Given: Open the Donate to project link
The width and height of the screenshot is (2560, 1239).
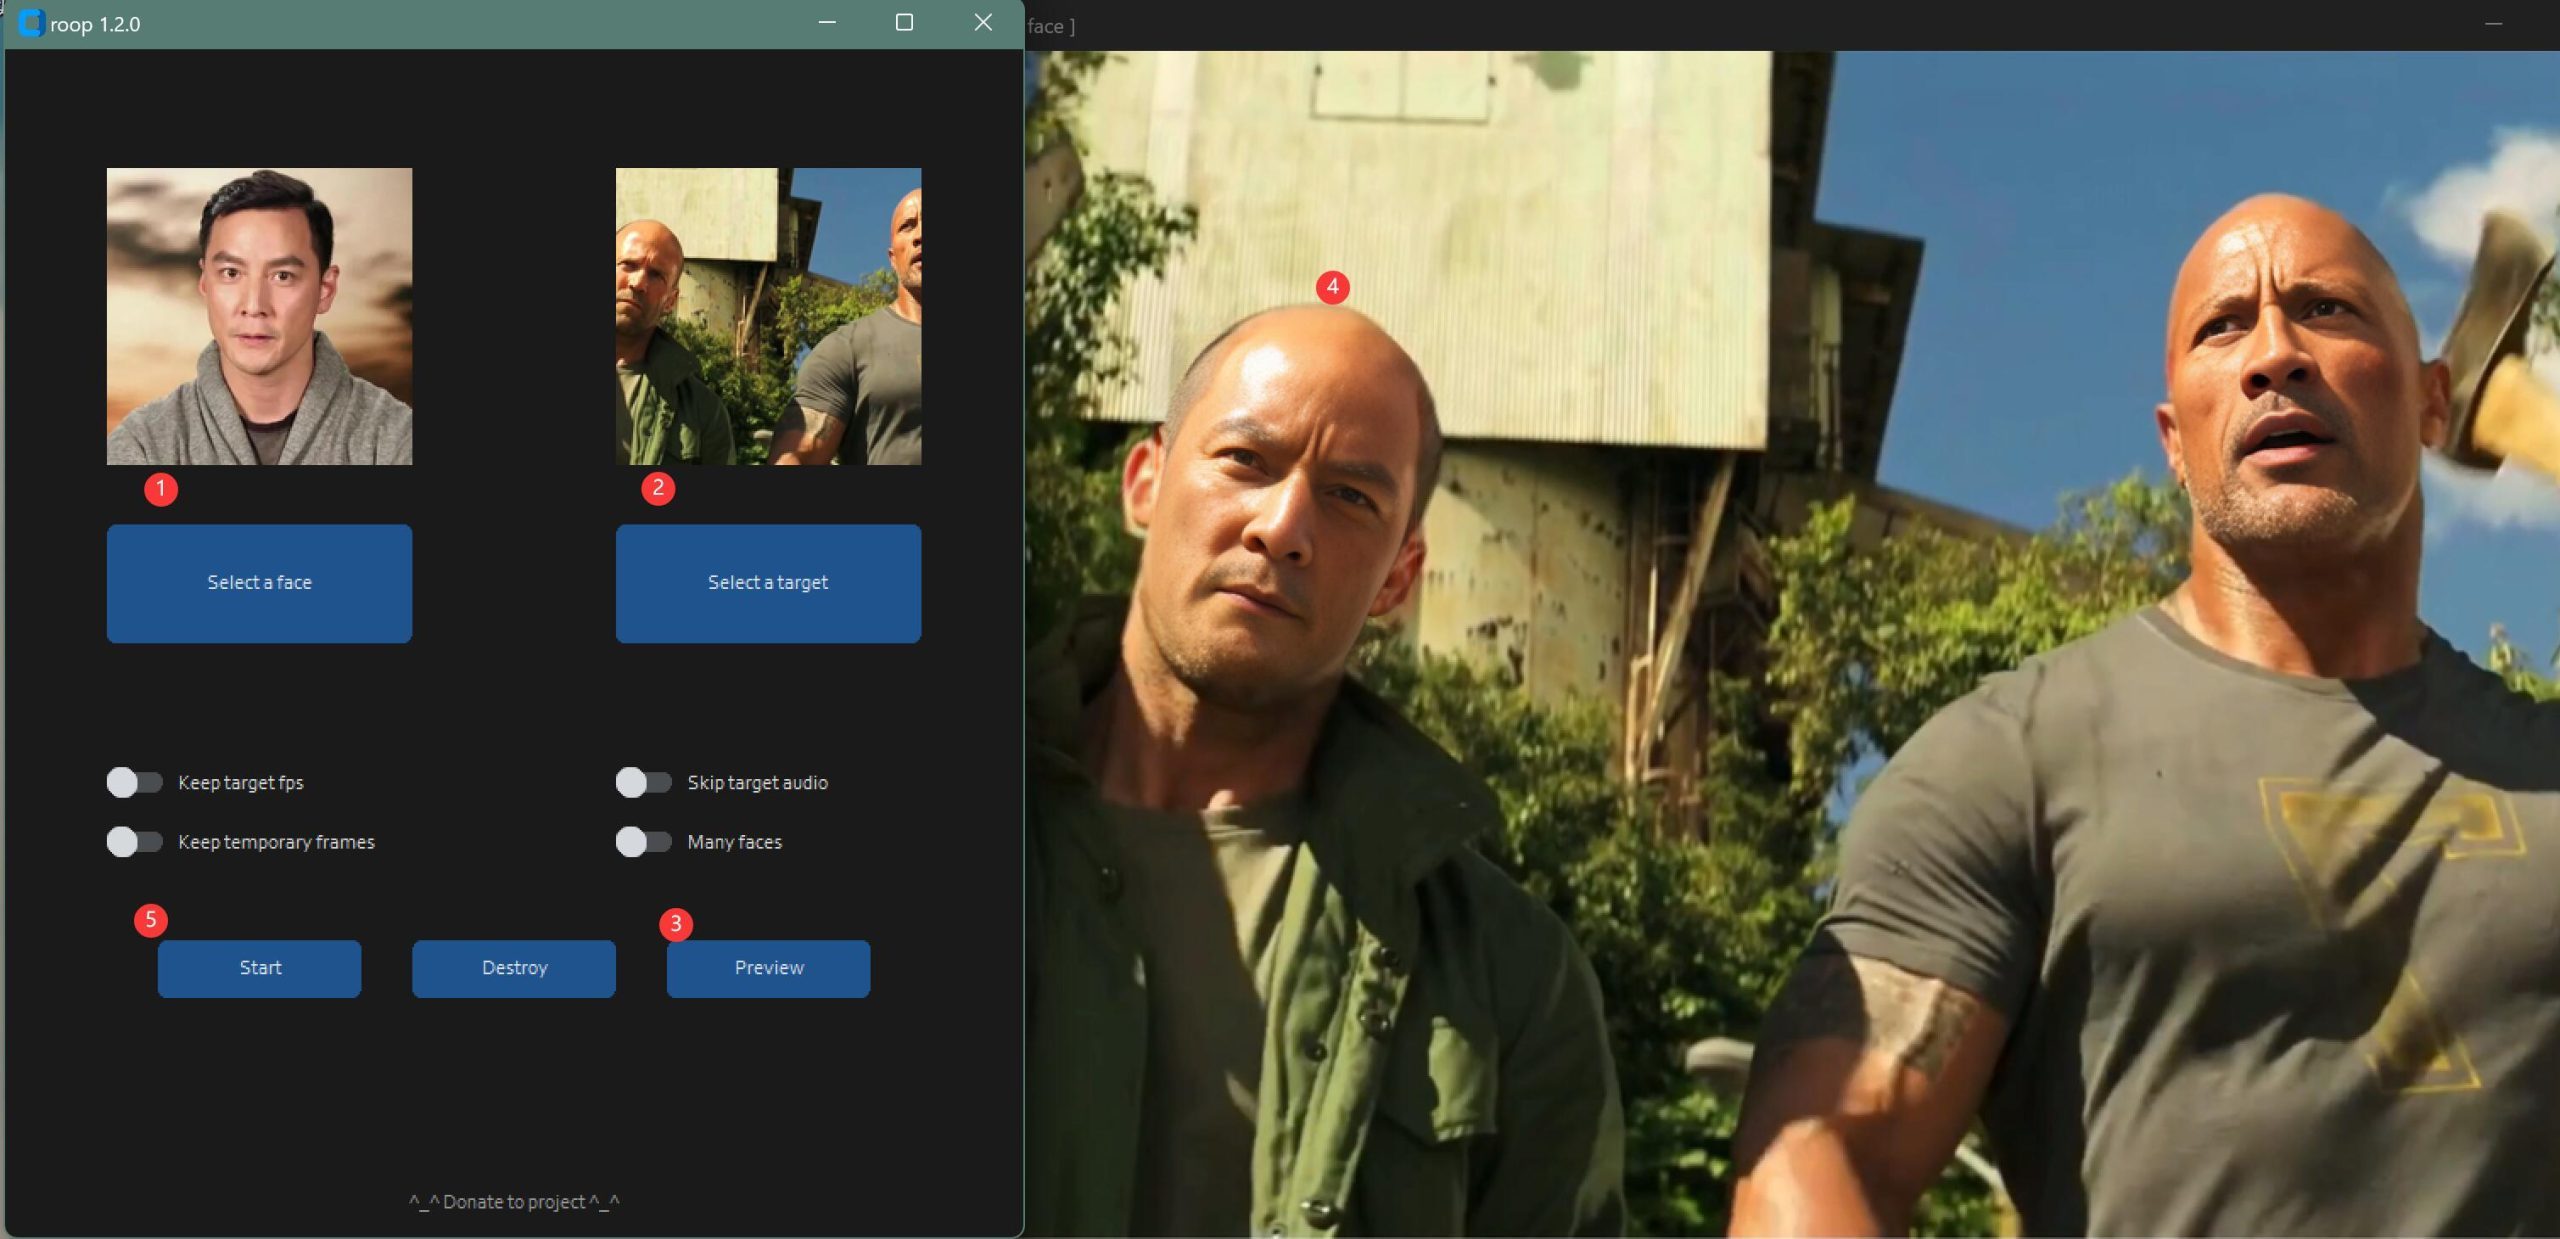Looking at the screenshot, I should 514,1202.
